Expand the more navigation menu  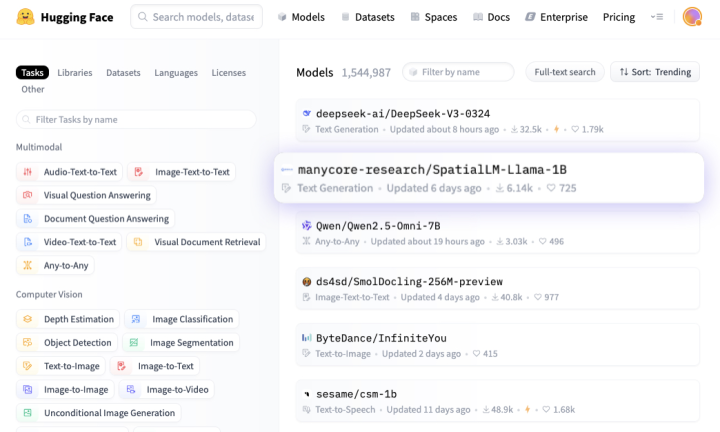[657, 17]
